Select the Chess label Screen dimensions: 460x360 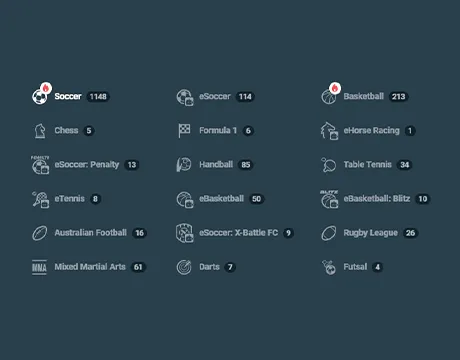(x=66, y=130)
